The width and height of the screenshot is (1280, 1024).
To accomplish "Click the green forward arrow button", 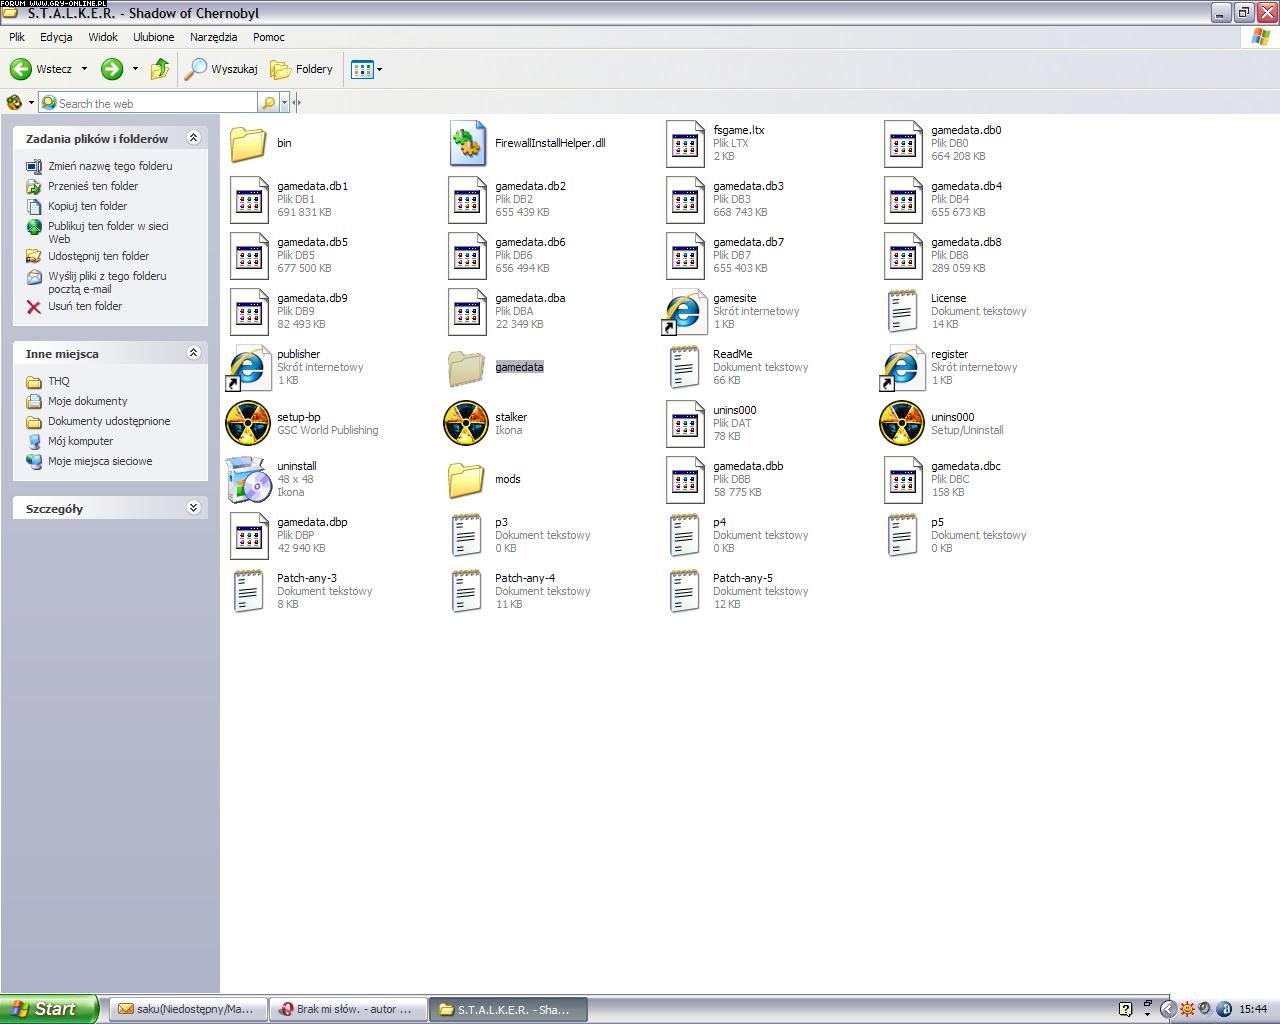I will click(x=112, y=69).
